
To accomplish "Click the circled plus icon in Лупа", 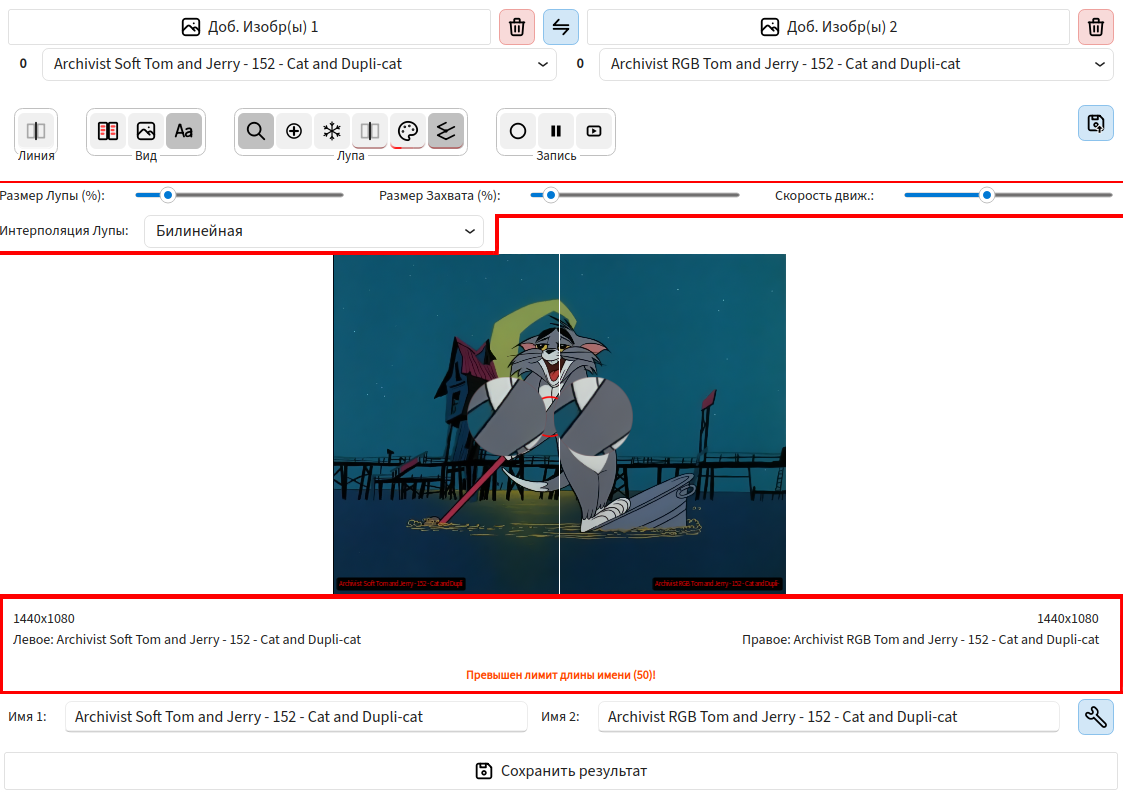I will (x=294, y=131).
